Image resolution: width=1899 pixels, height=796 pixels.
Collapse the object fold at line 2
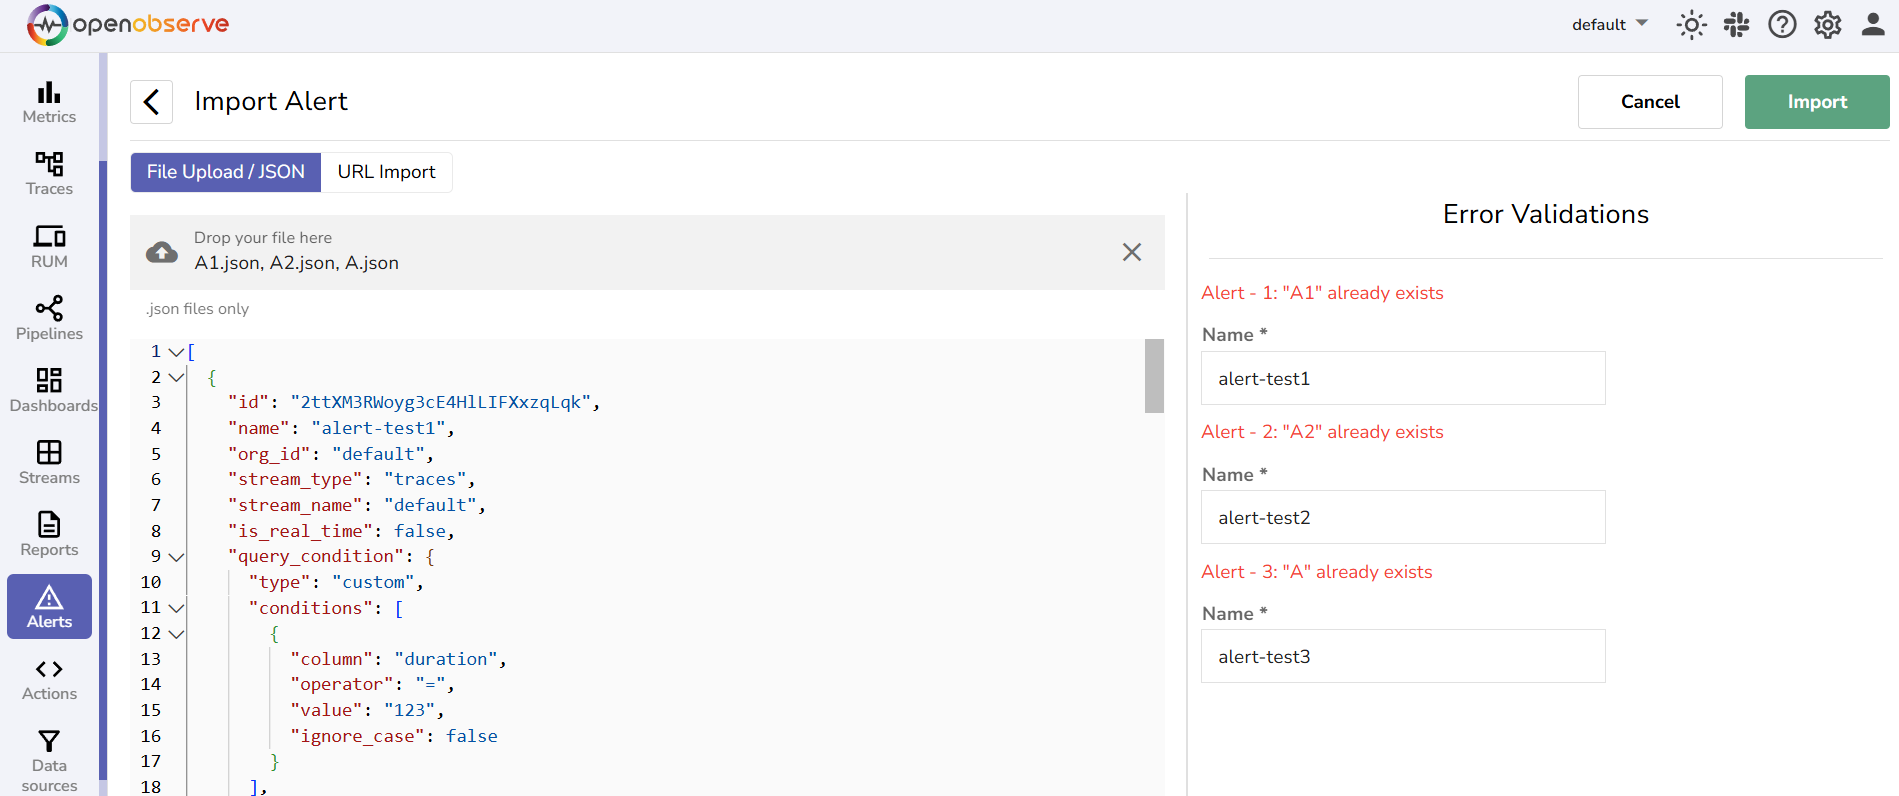(176, 378)
